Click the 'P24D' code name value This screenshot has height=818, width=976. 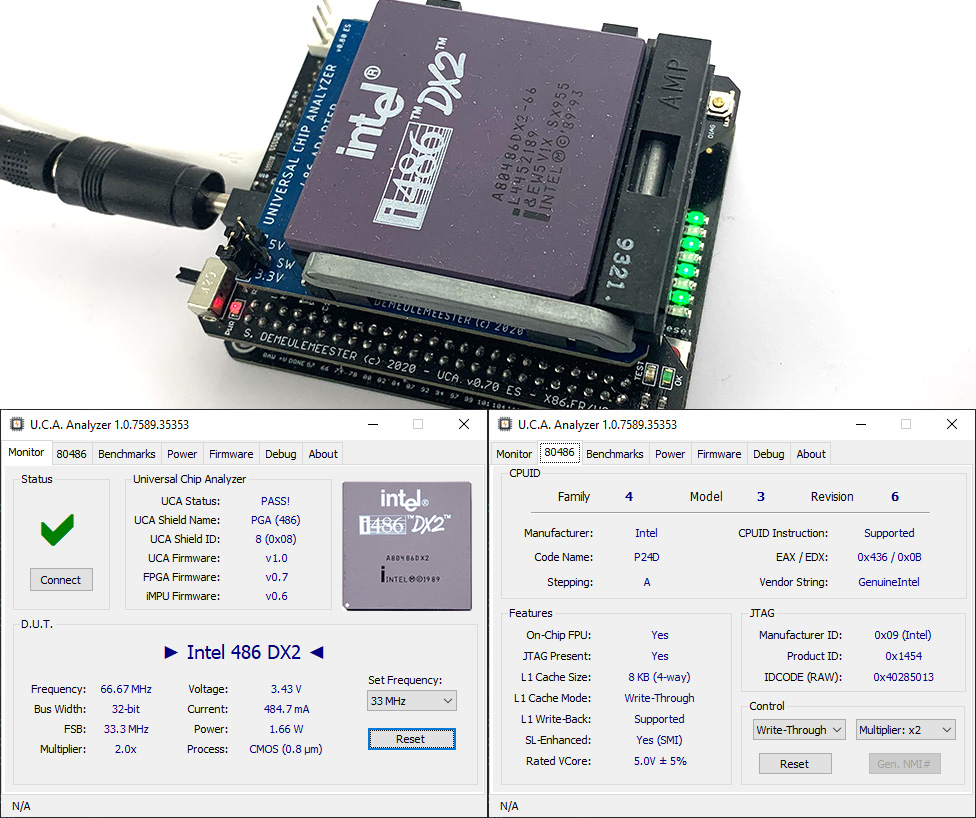647,557
